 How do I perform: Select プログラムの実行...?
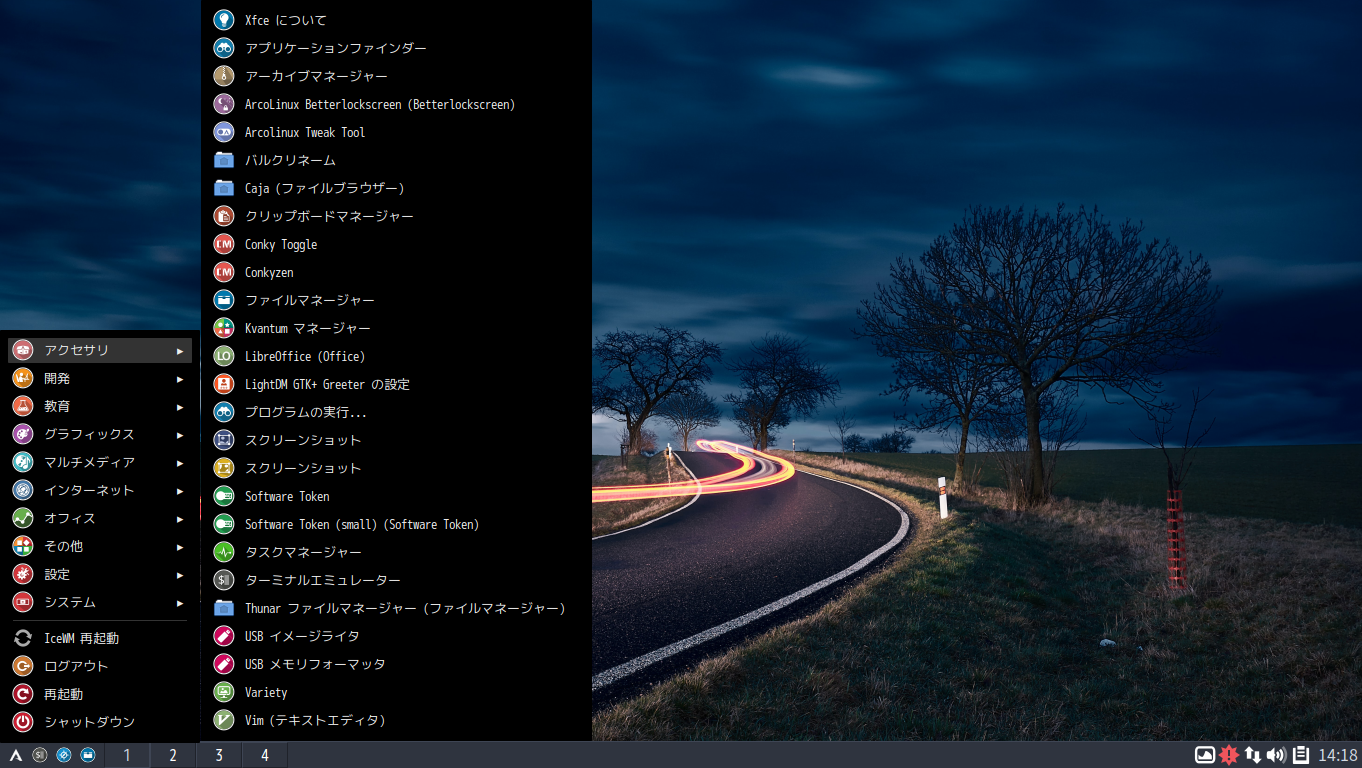tap(396, 412)
